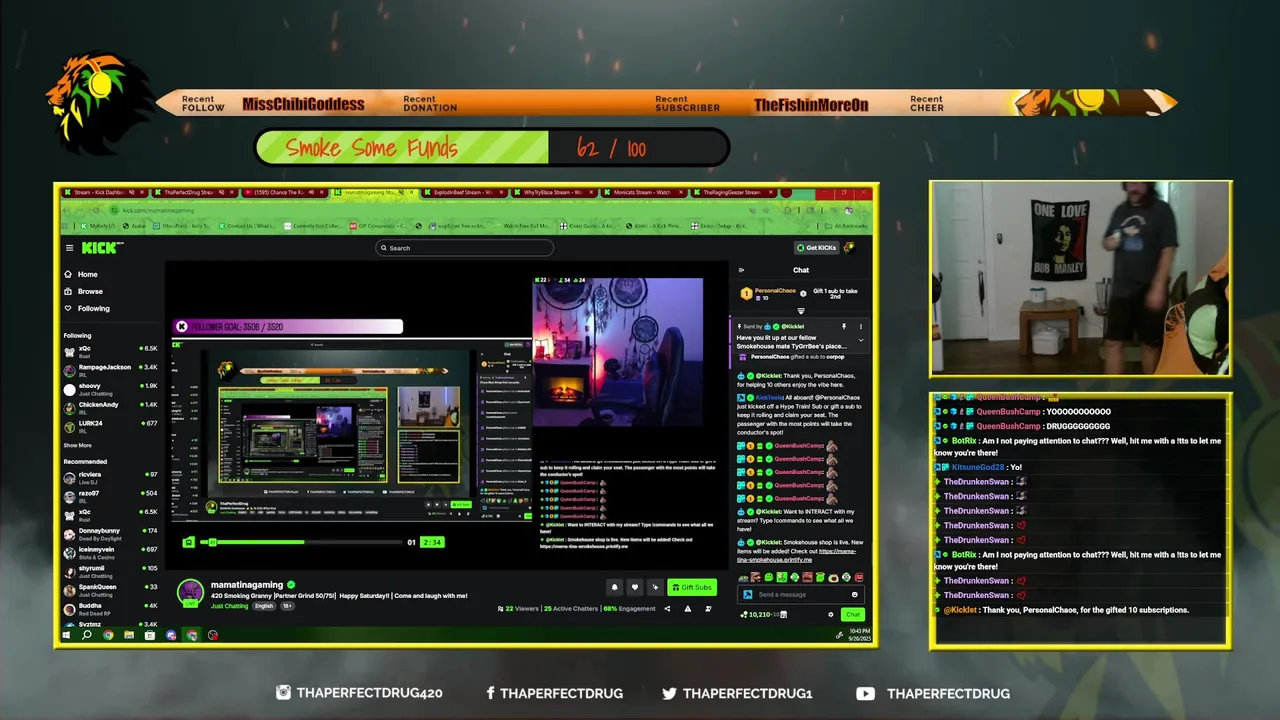The height and width of the screenshot is (720, 1280).
Task: Click the browser back arrow
Action: point(65,210)
